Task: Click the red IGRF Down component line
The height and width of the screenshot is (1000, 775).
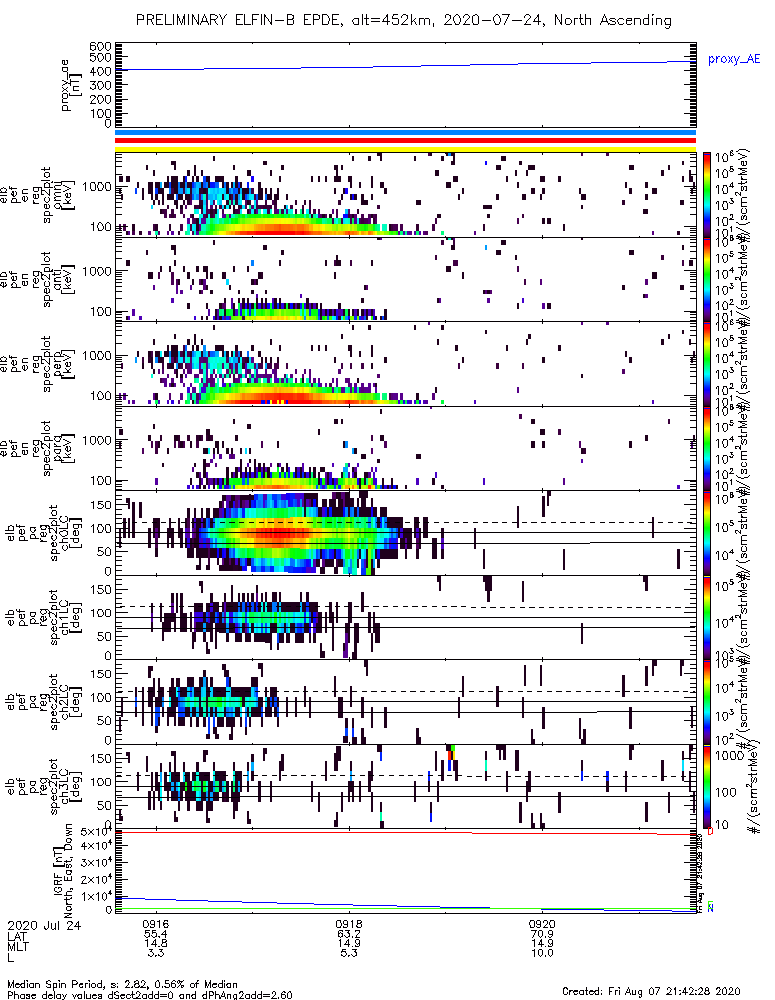Action: [x=405, y=832]
